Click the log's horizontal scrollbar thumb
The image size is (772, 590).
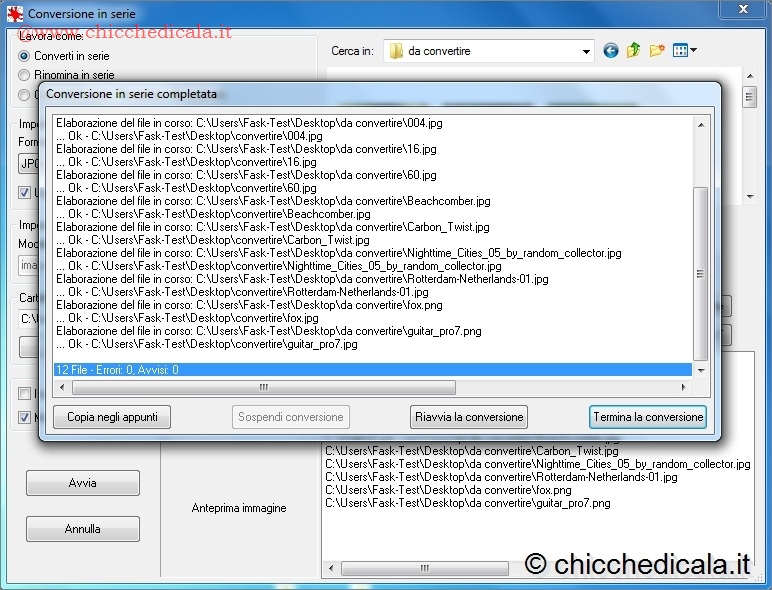pos(264,387)
